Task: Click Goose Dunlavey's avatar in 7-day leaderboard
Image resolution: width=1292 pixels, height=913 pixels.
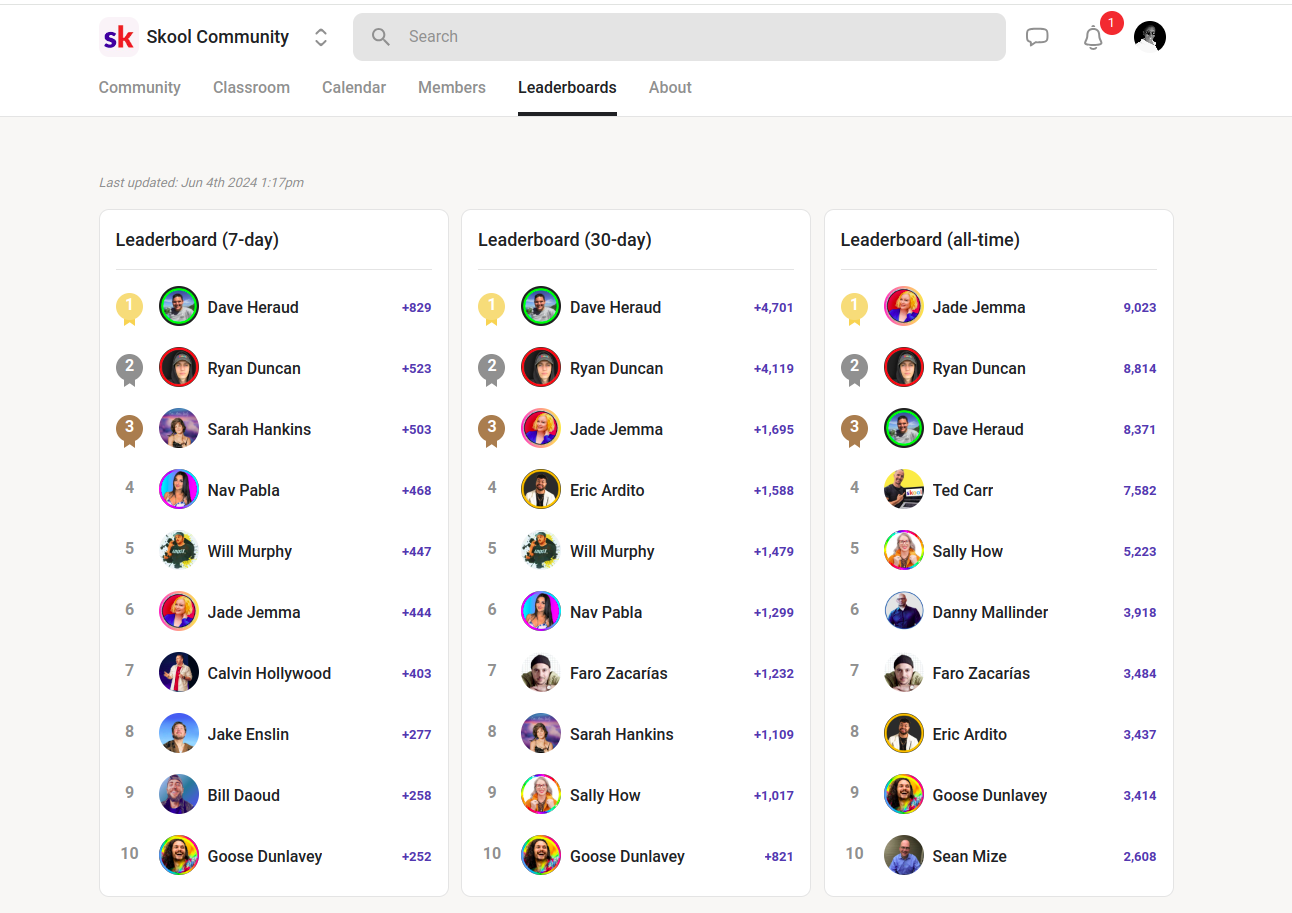Action: click(x=179, y=856)
